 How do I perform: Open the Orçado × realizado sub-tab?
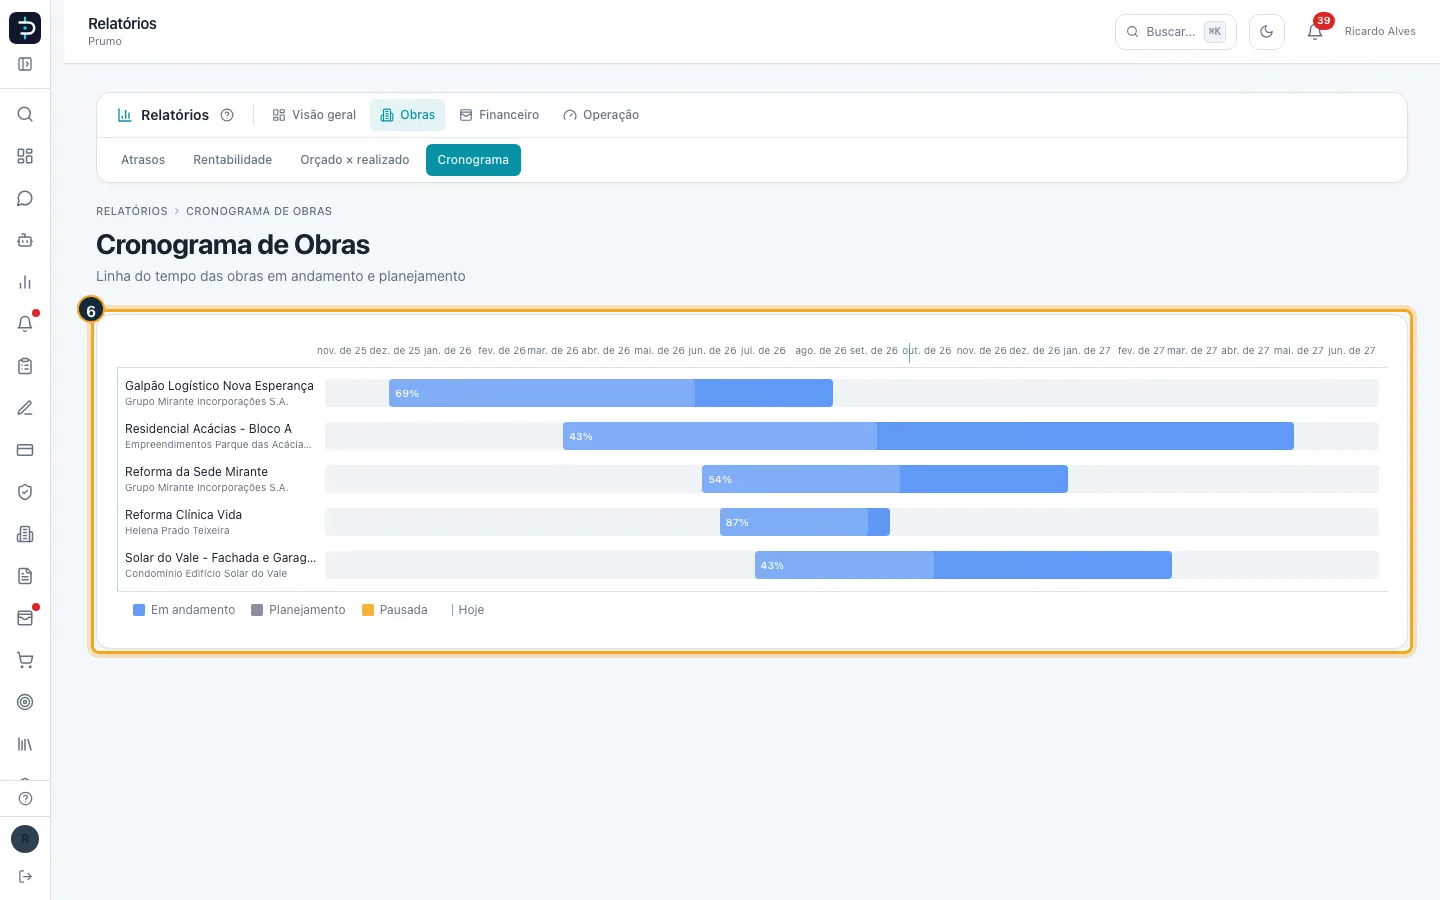pos(355,160)
